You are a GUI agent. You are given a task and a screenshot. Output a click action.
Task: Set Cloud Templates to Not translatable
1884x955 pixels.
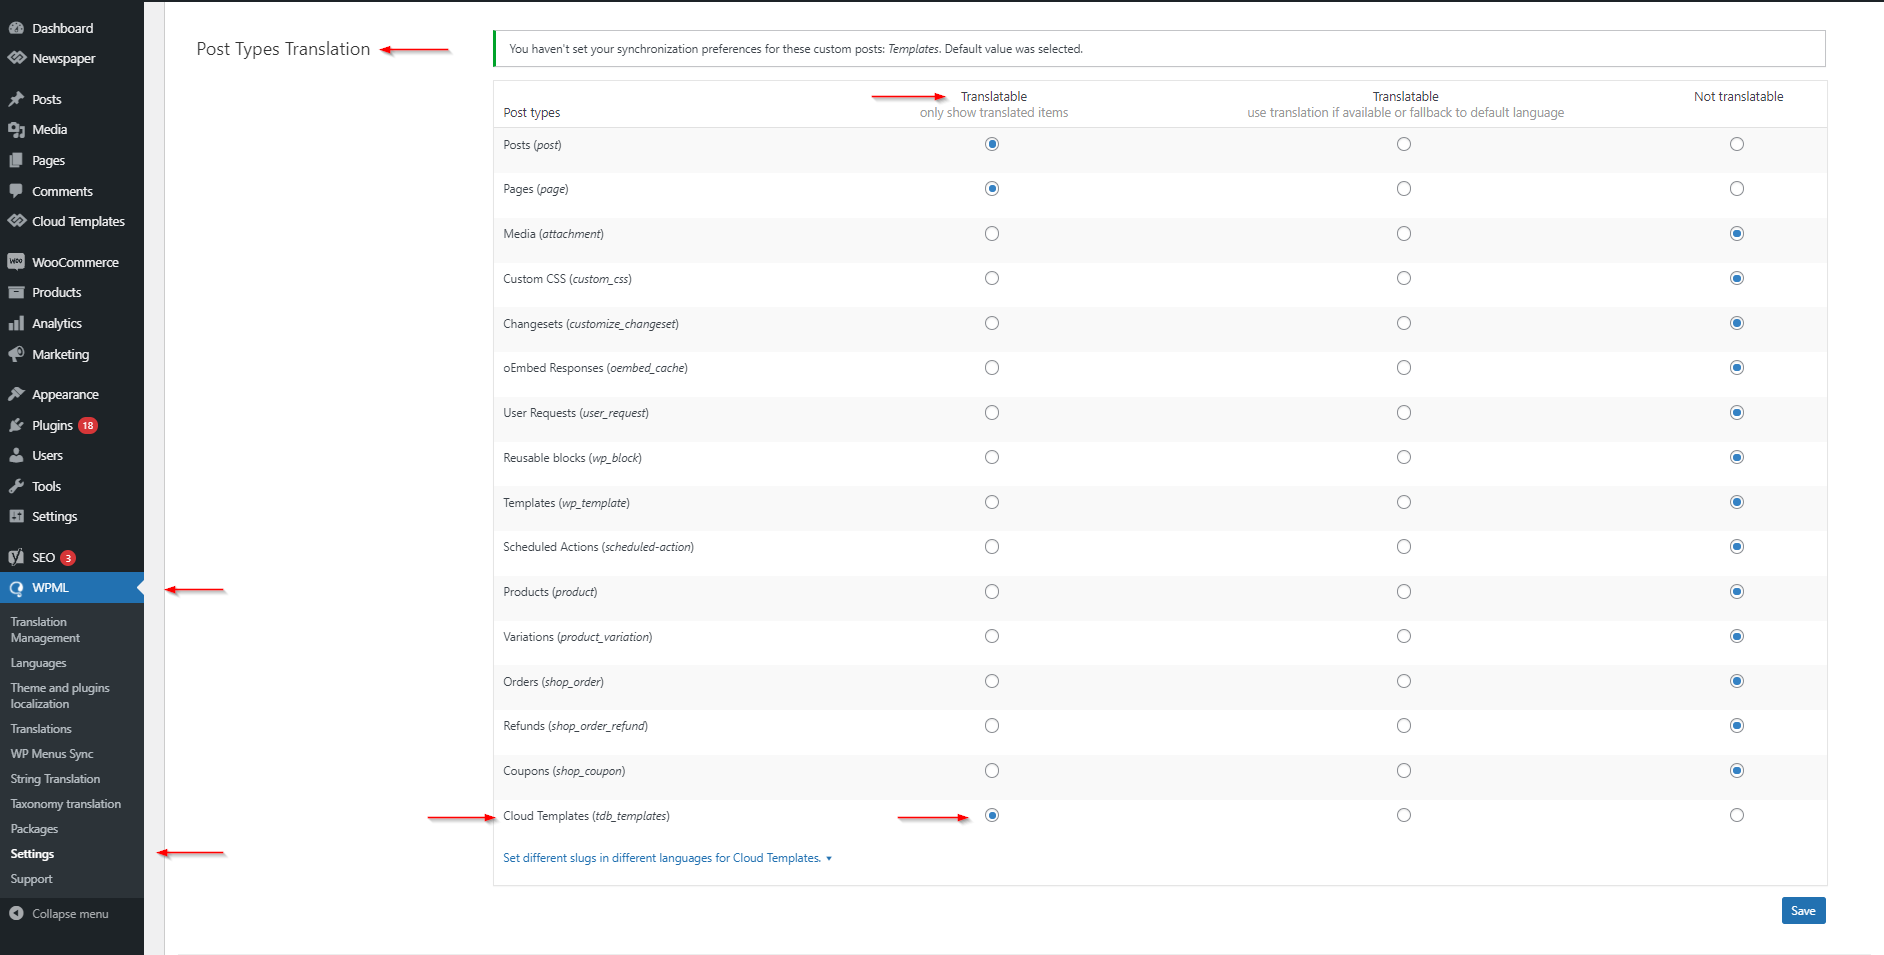(1737, 815)
